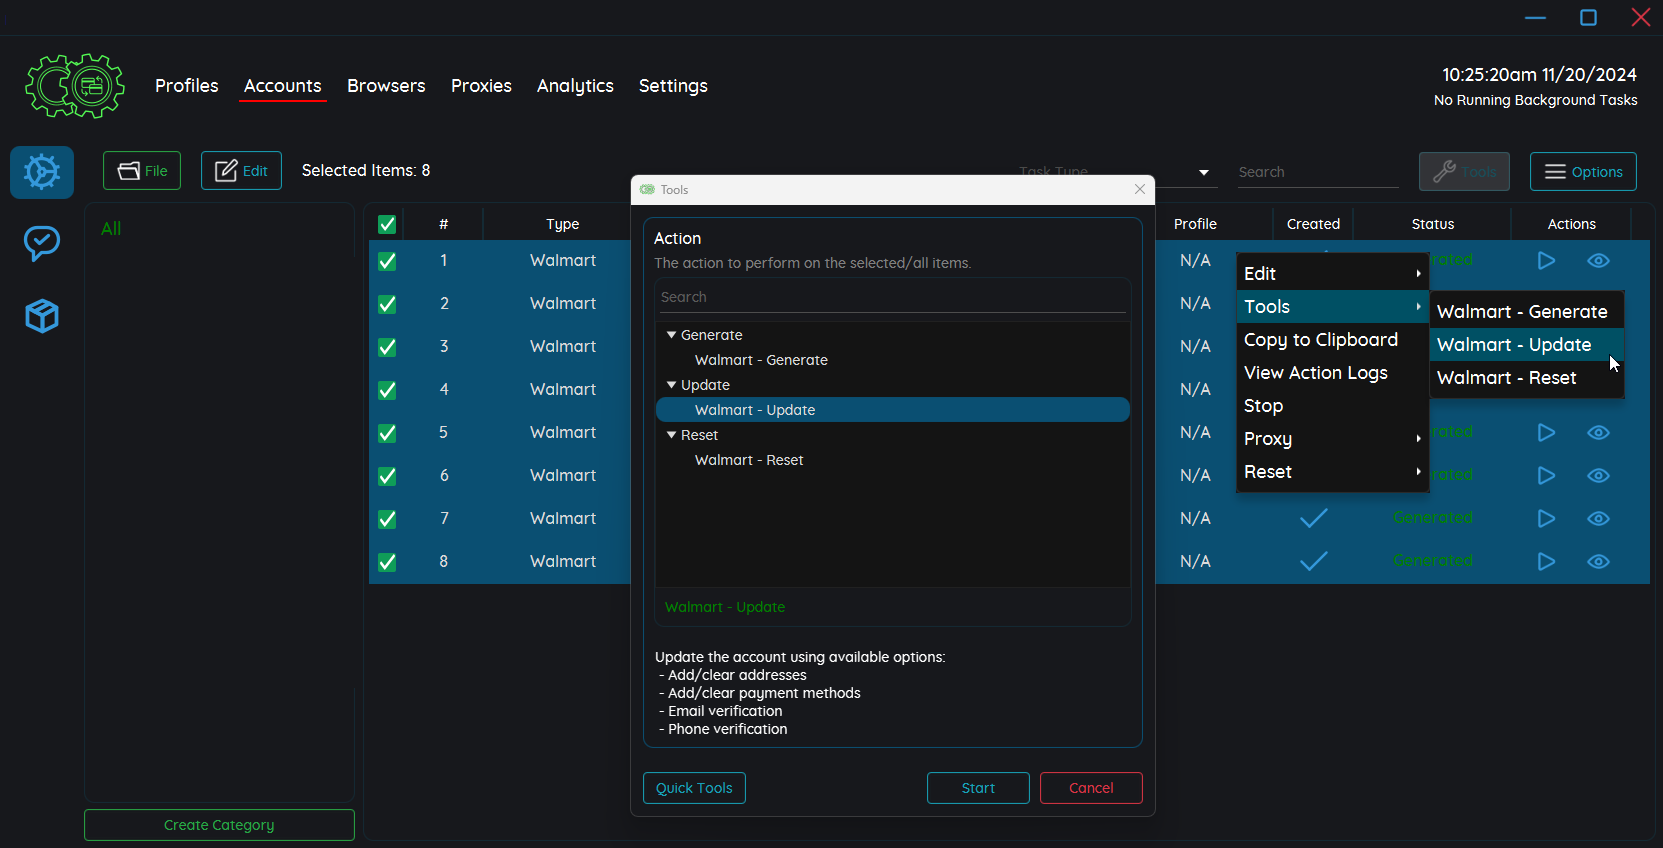This screenshot has width=1663, height=848.
Task: Click the gear automation sidebar icon
Action: point(42,172)
